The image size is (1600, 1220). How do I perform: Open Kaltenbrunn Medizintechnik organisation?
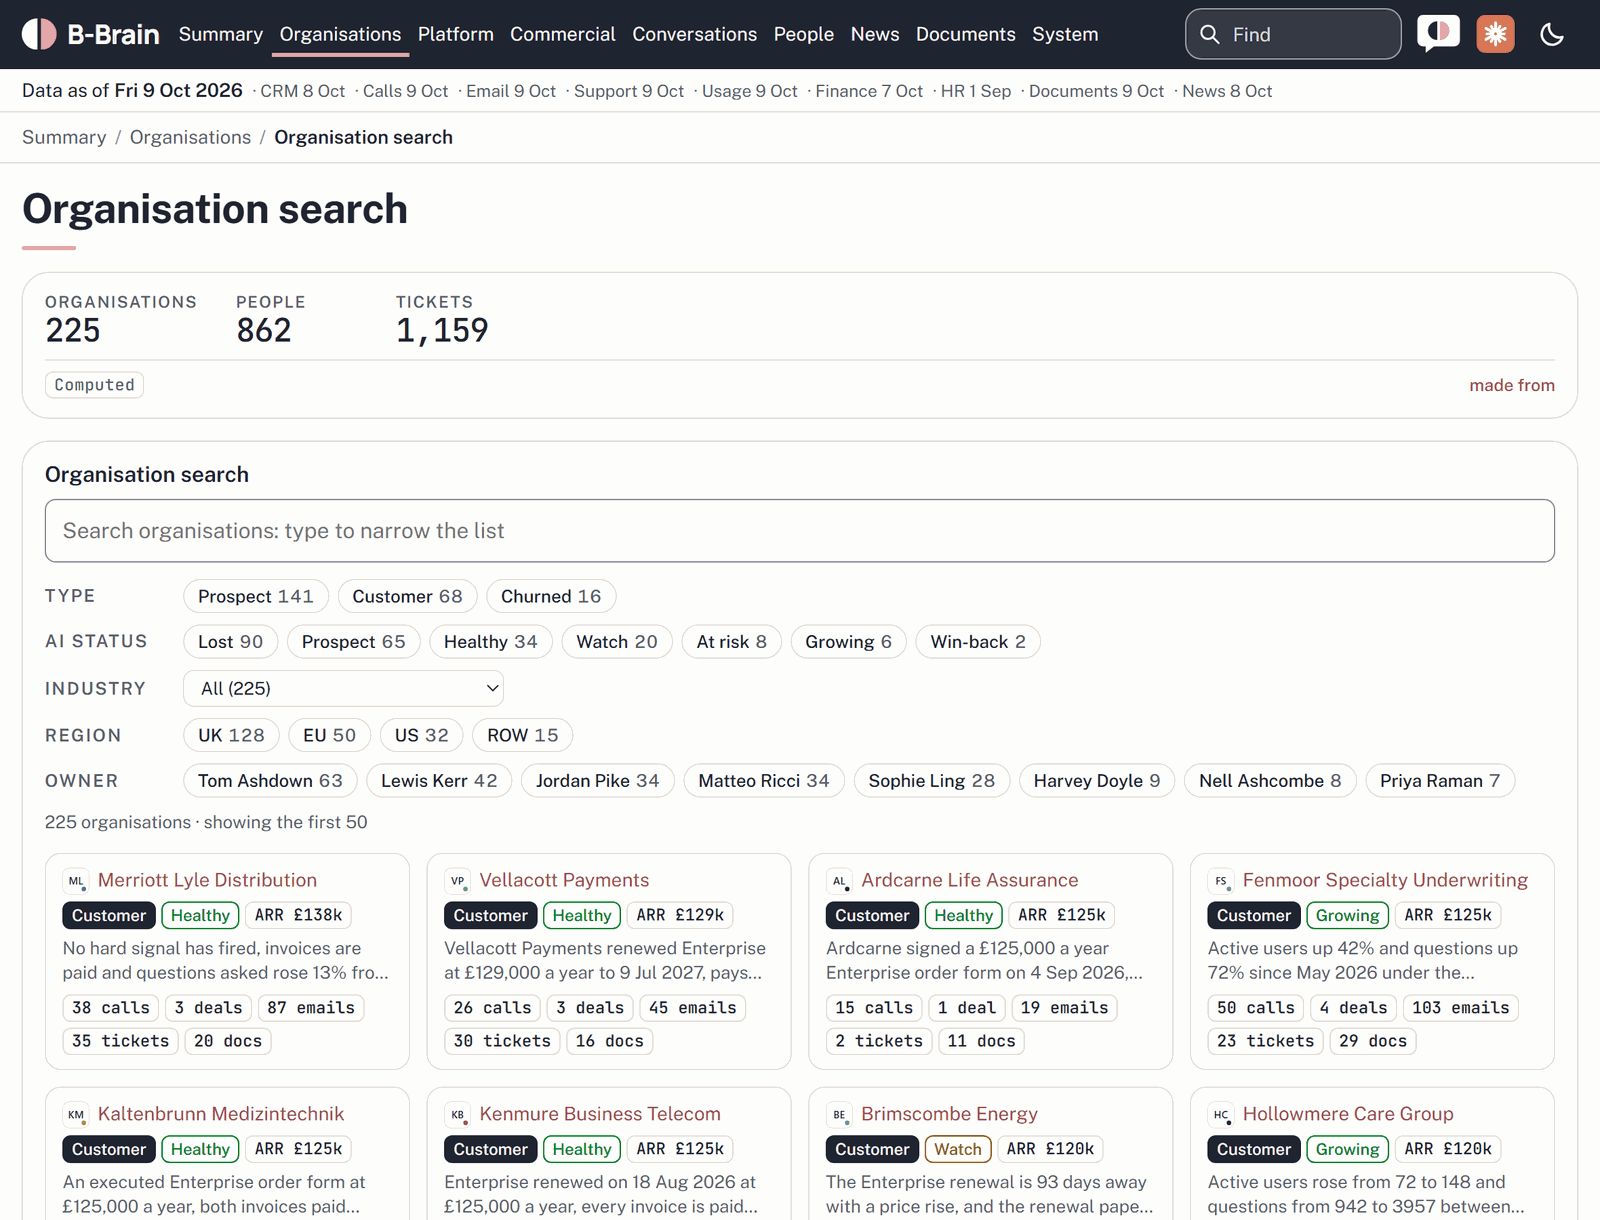pyautogui.click(x=221, y=1114)
